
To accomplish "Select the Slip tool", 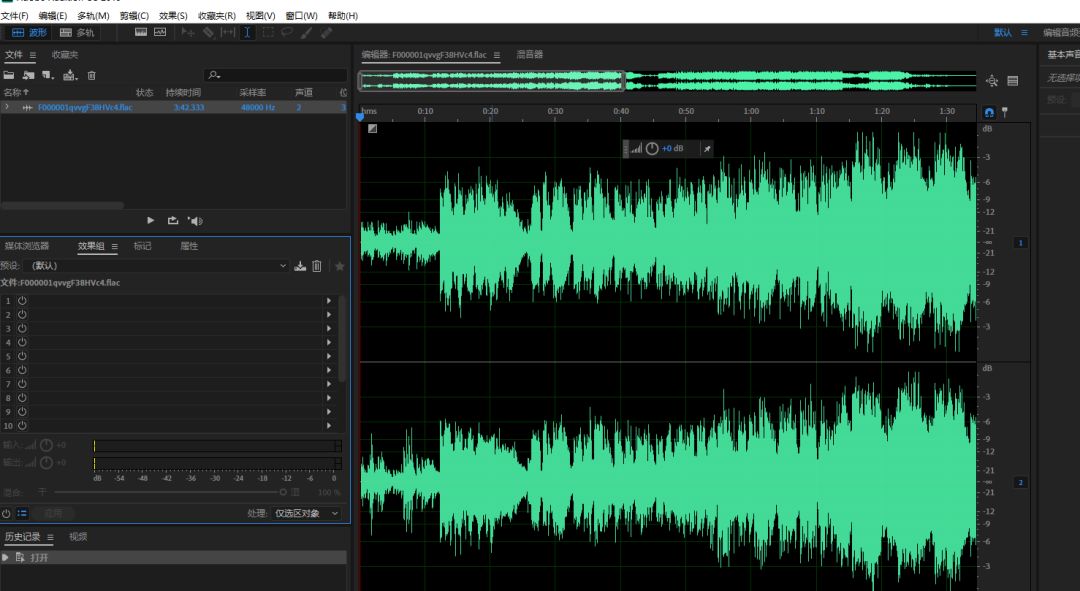I will (x=228, y=32).
